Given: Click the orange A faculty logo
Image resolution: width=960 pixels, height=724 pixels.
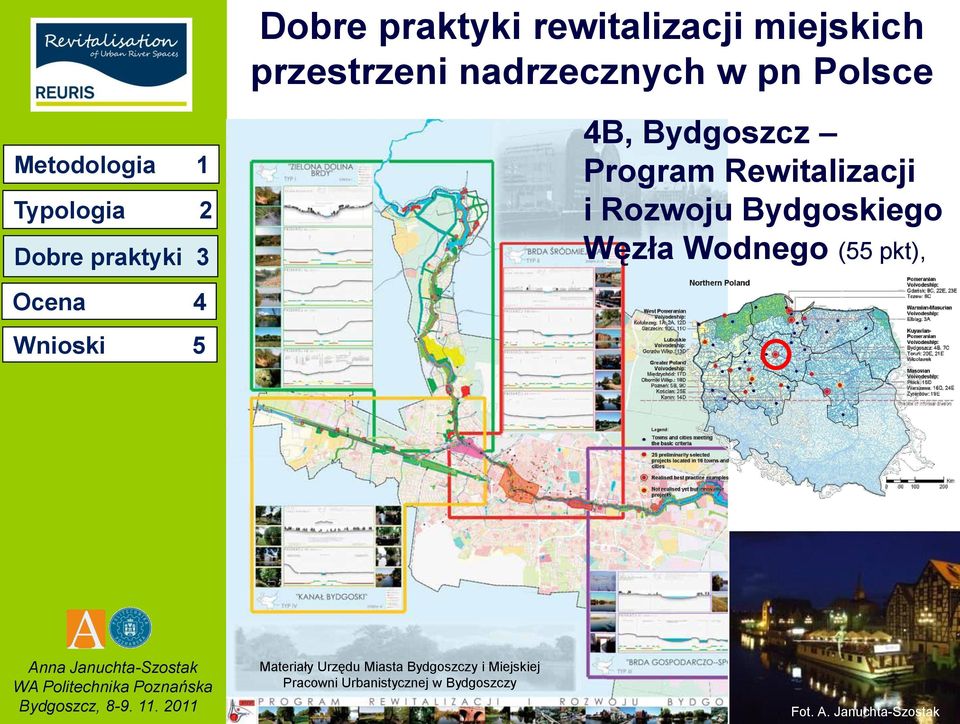Looking at the screenshot, I should (86, 629).
